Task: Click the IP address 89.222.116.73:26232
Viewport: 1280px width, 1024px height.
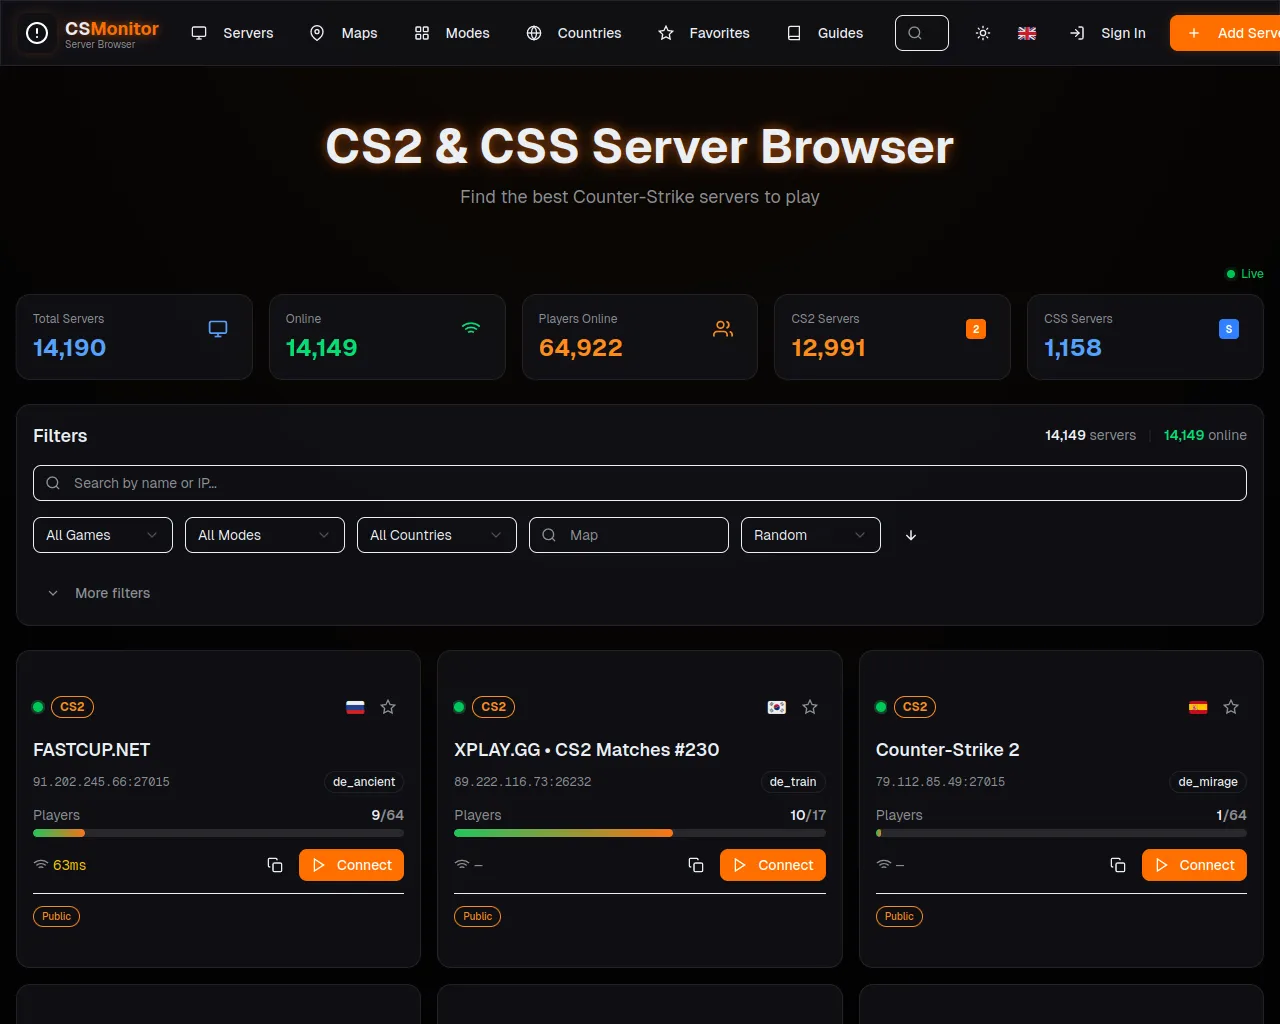Action: (x=523, y=782)
